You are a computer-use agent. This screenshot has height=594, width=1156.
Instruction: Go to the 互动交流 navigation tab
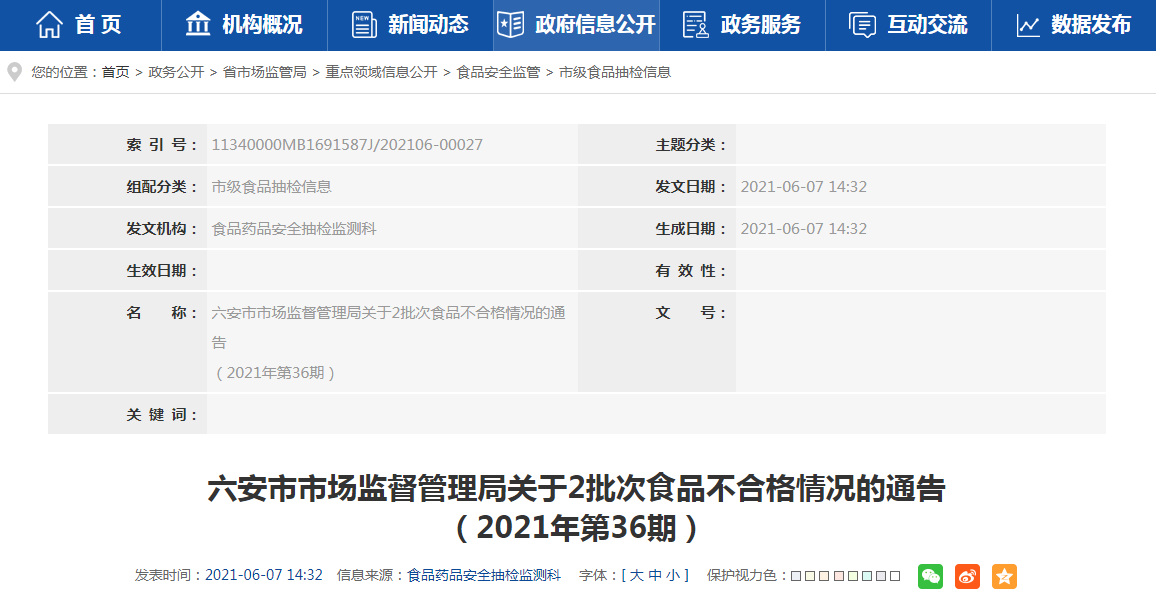click(908, 24)
